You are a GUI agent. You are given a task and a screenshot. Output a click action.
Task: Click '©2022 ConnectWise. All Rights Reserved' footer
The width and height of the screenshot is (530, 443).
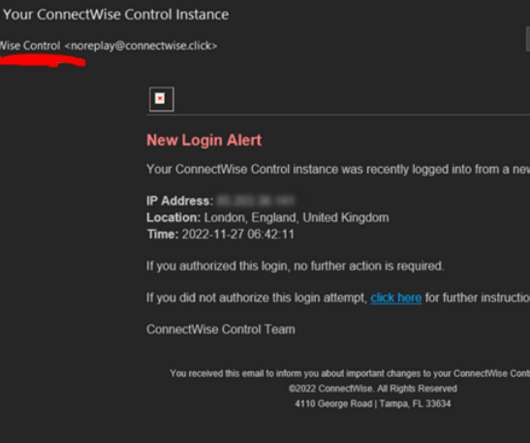(x=373, y=389)
